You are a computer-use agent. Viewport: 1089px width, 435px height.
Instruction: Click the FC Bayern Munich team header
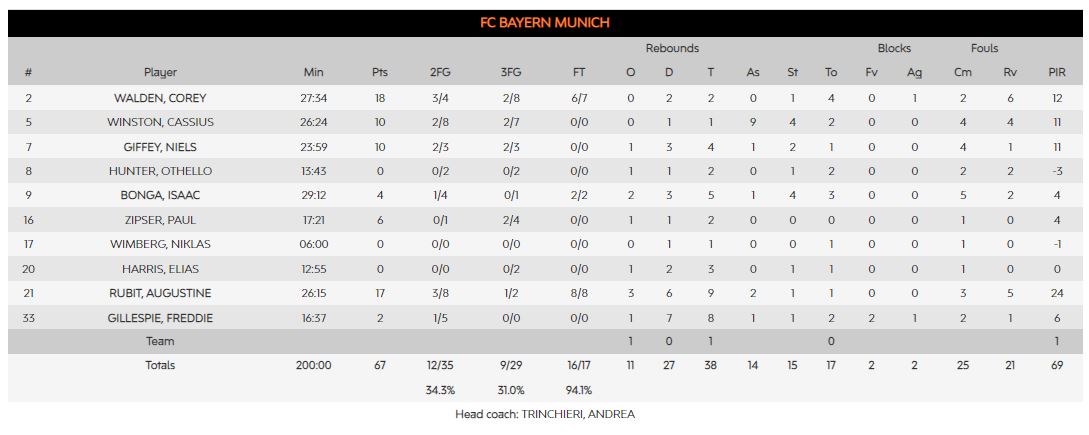click(x=545, y=23)
